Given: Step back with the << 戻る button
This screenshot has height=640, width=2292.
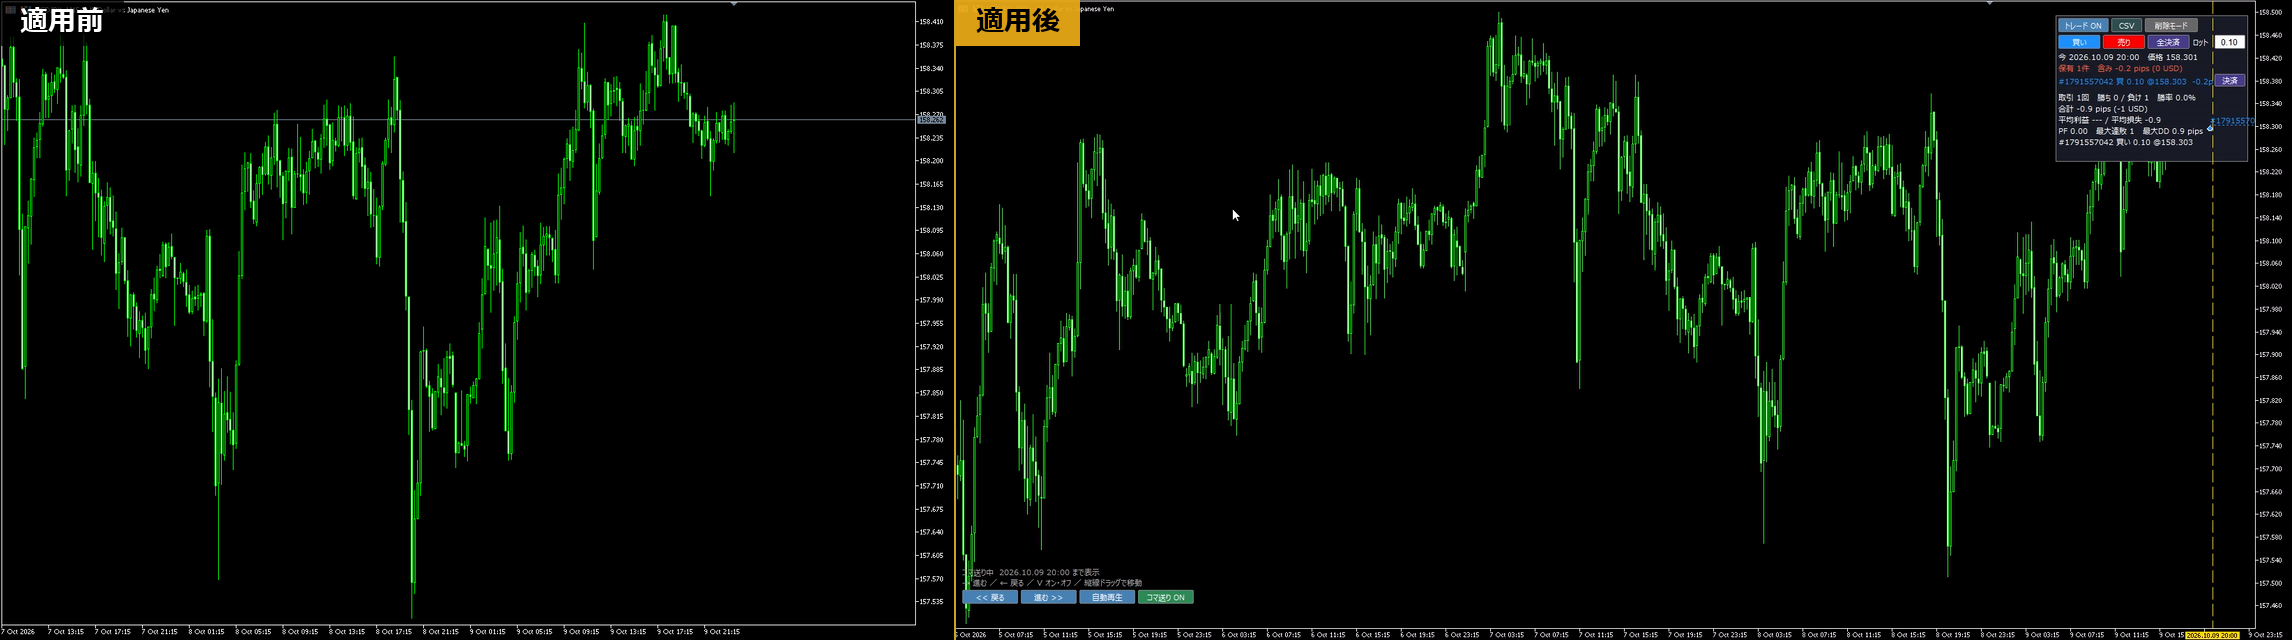Looking at the screenshot, I should click(x=990, y=597).
